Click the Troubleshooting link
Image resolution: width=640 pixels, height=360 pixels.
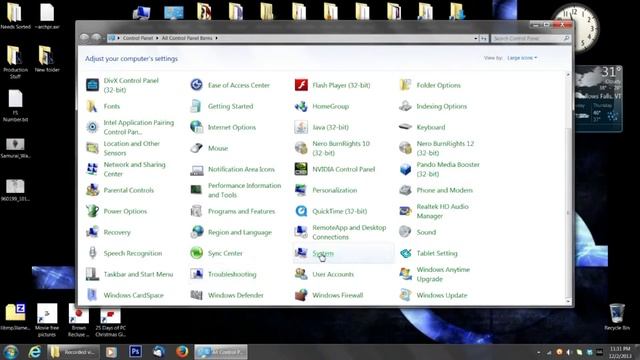pos(232,274)
